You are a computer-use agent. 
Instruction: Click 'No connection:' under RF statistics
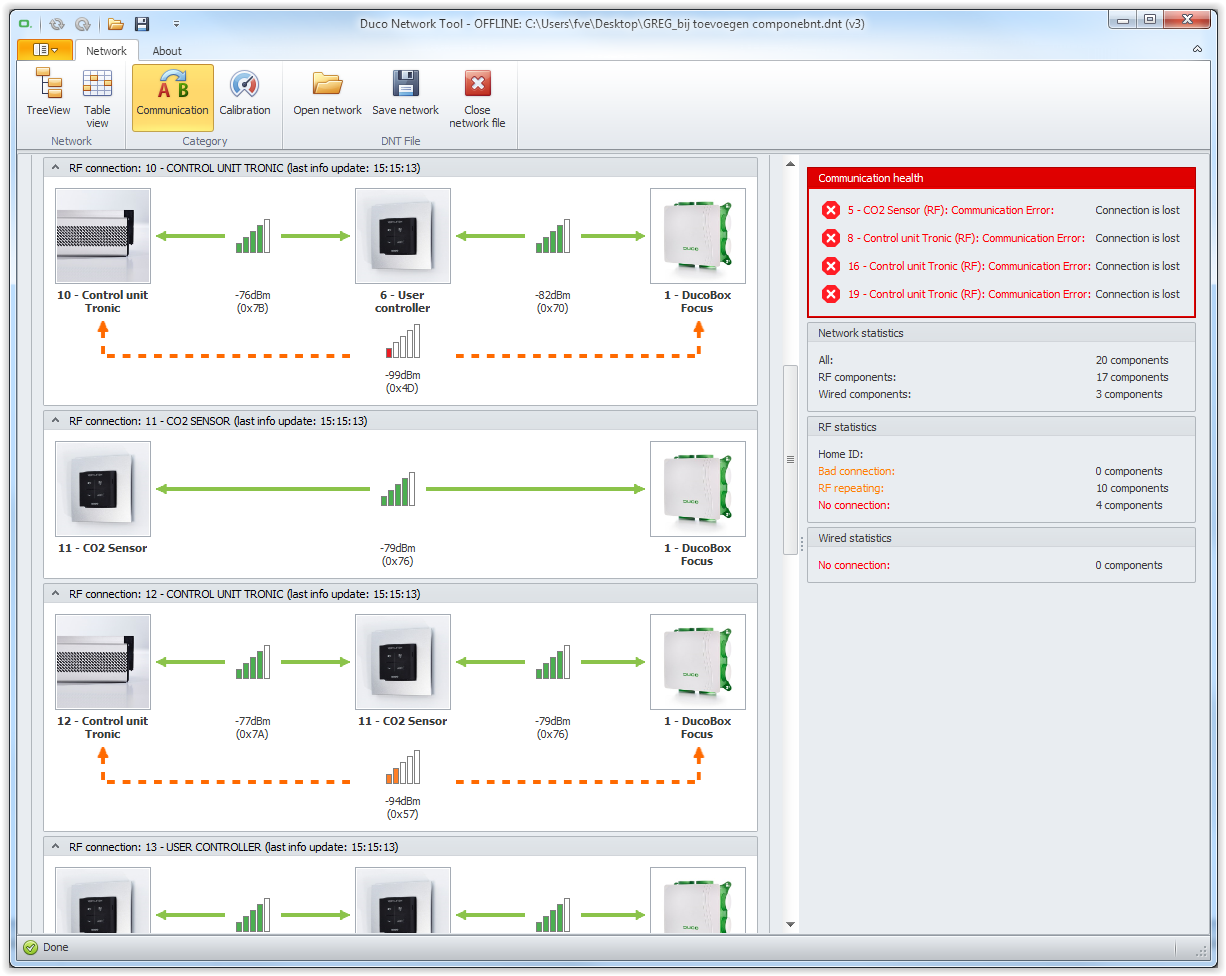pyautogui.click(x=854, y=505)
